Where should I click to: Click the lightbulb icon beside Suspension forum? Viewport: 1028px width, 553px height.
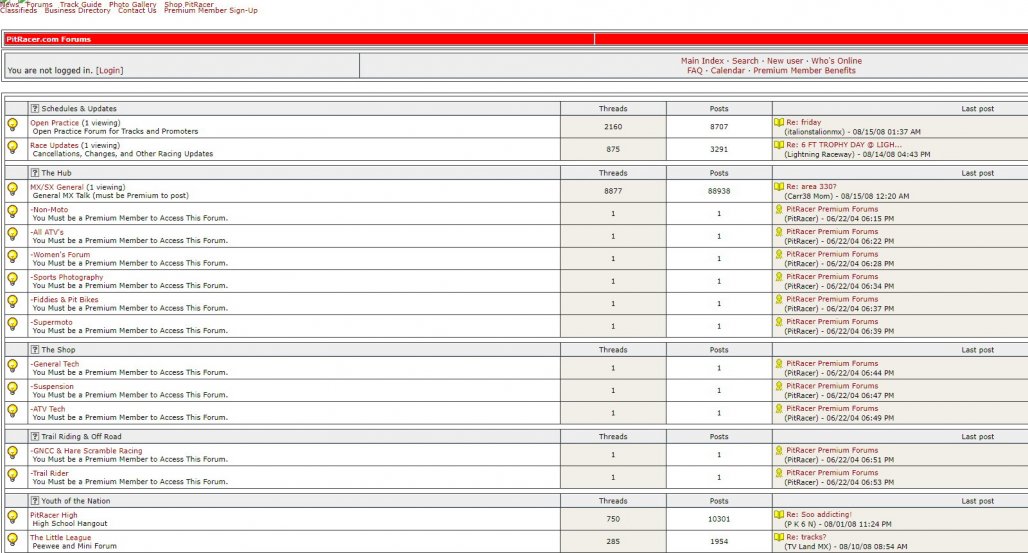[12, 388]
